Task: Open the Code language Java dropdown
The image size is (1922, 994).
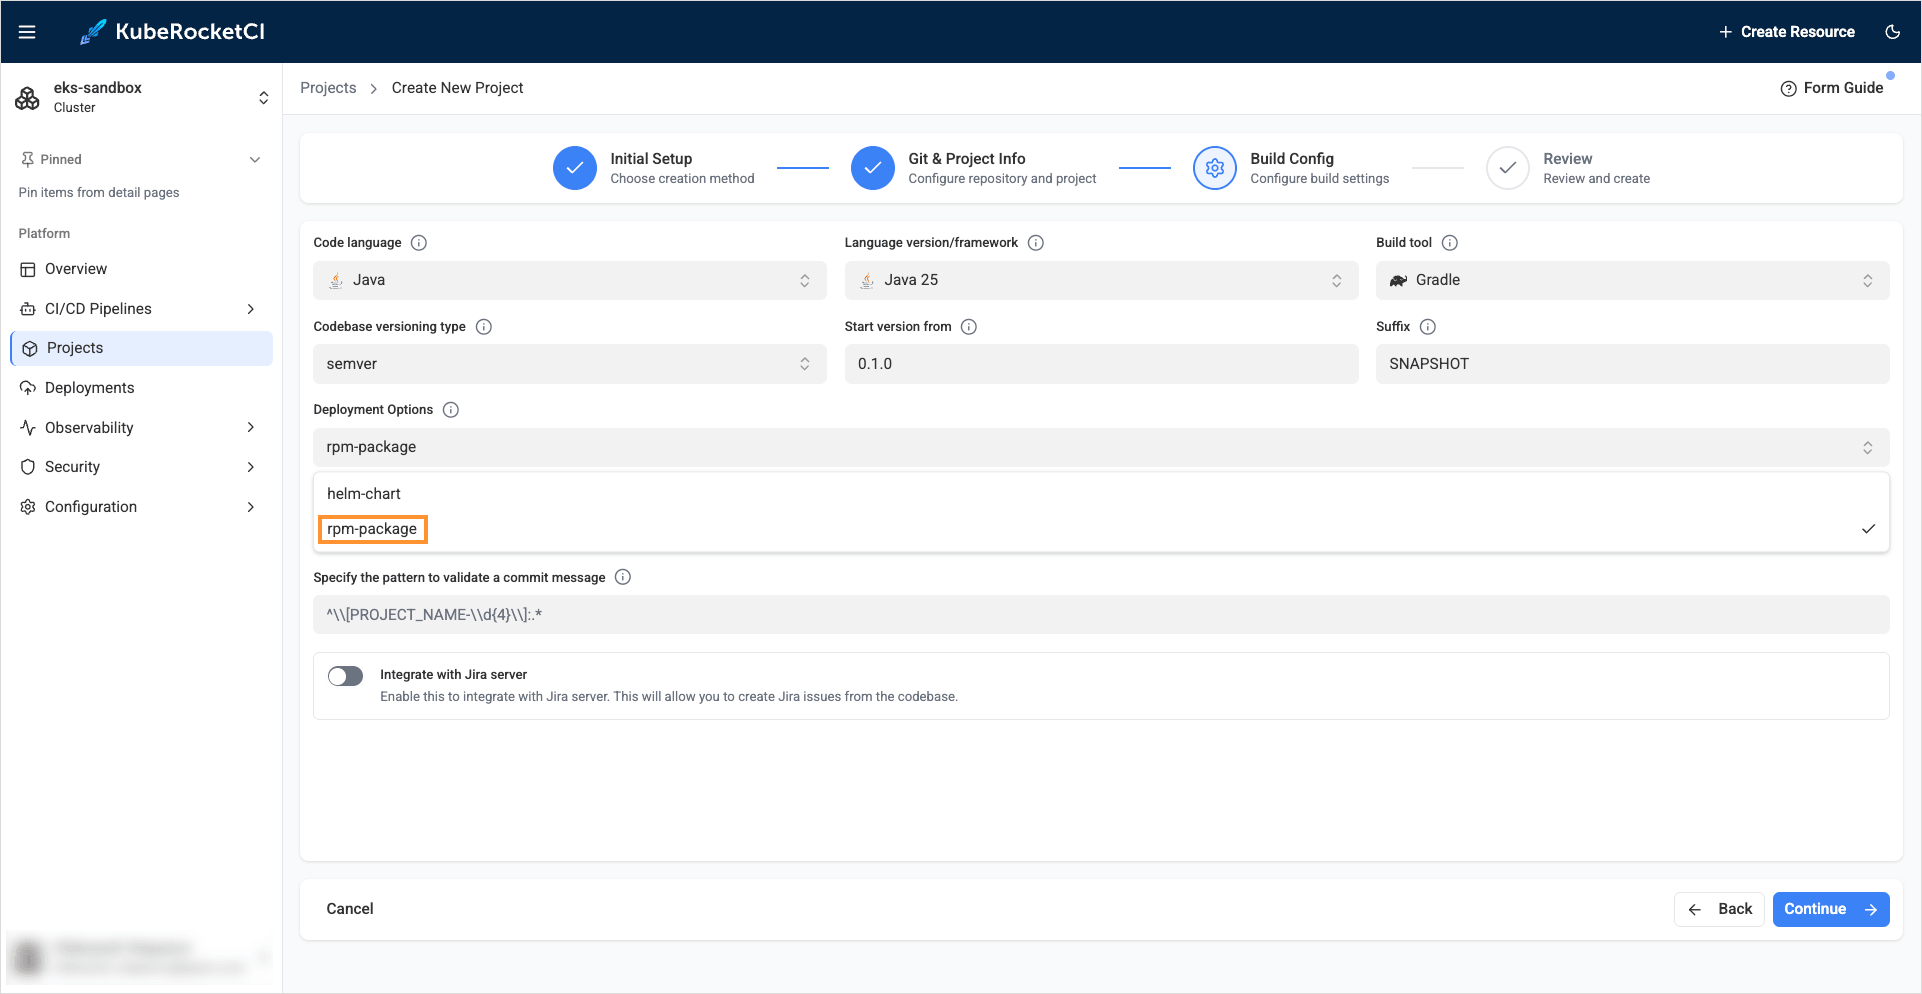Action: [570, 280]
